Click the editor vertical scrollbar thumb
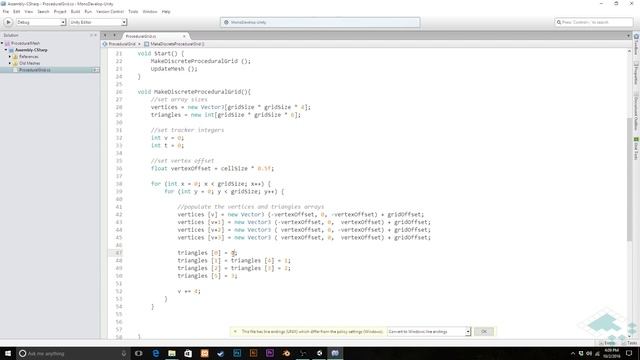Viewport: 640px width, 360px height. point(629,180)
